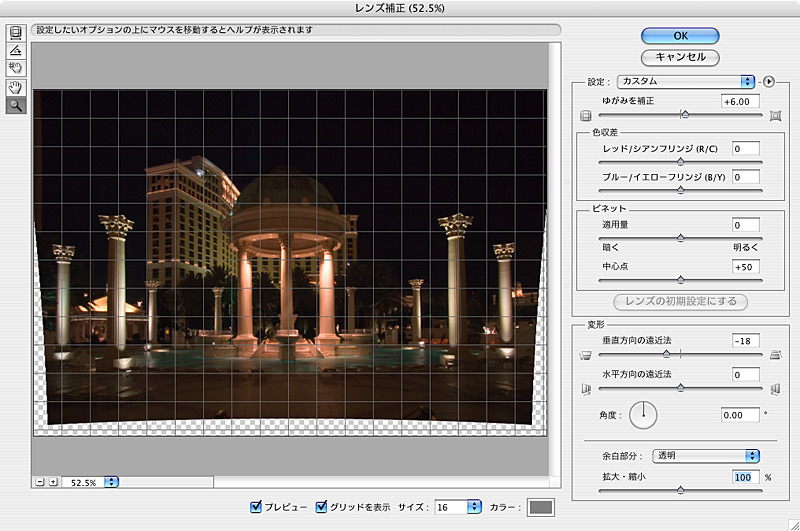
Task: Click the 暗く label under vignette slider
Action: pos(611,247)
